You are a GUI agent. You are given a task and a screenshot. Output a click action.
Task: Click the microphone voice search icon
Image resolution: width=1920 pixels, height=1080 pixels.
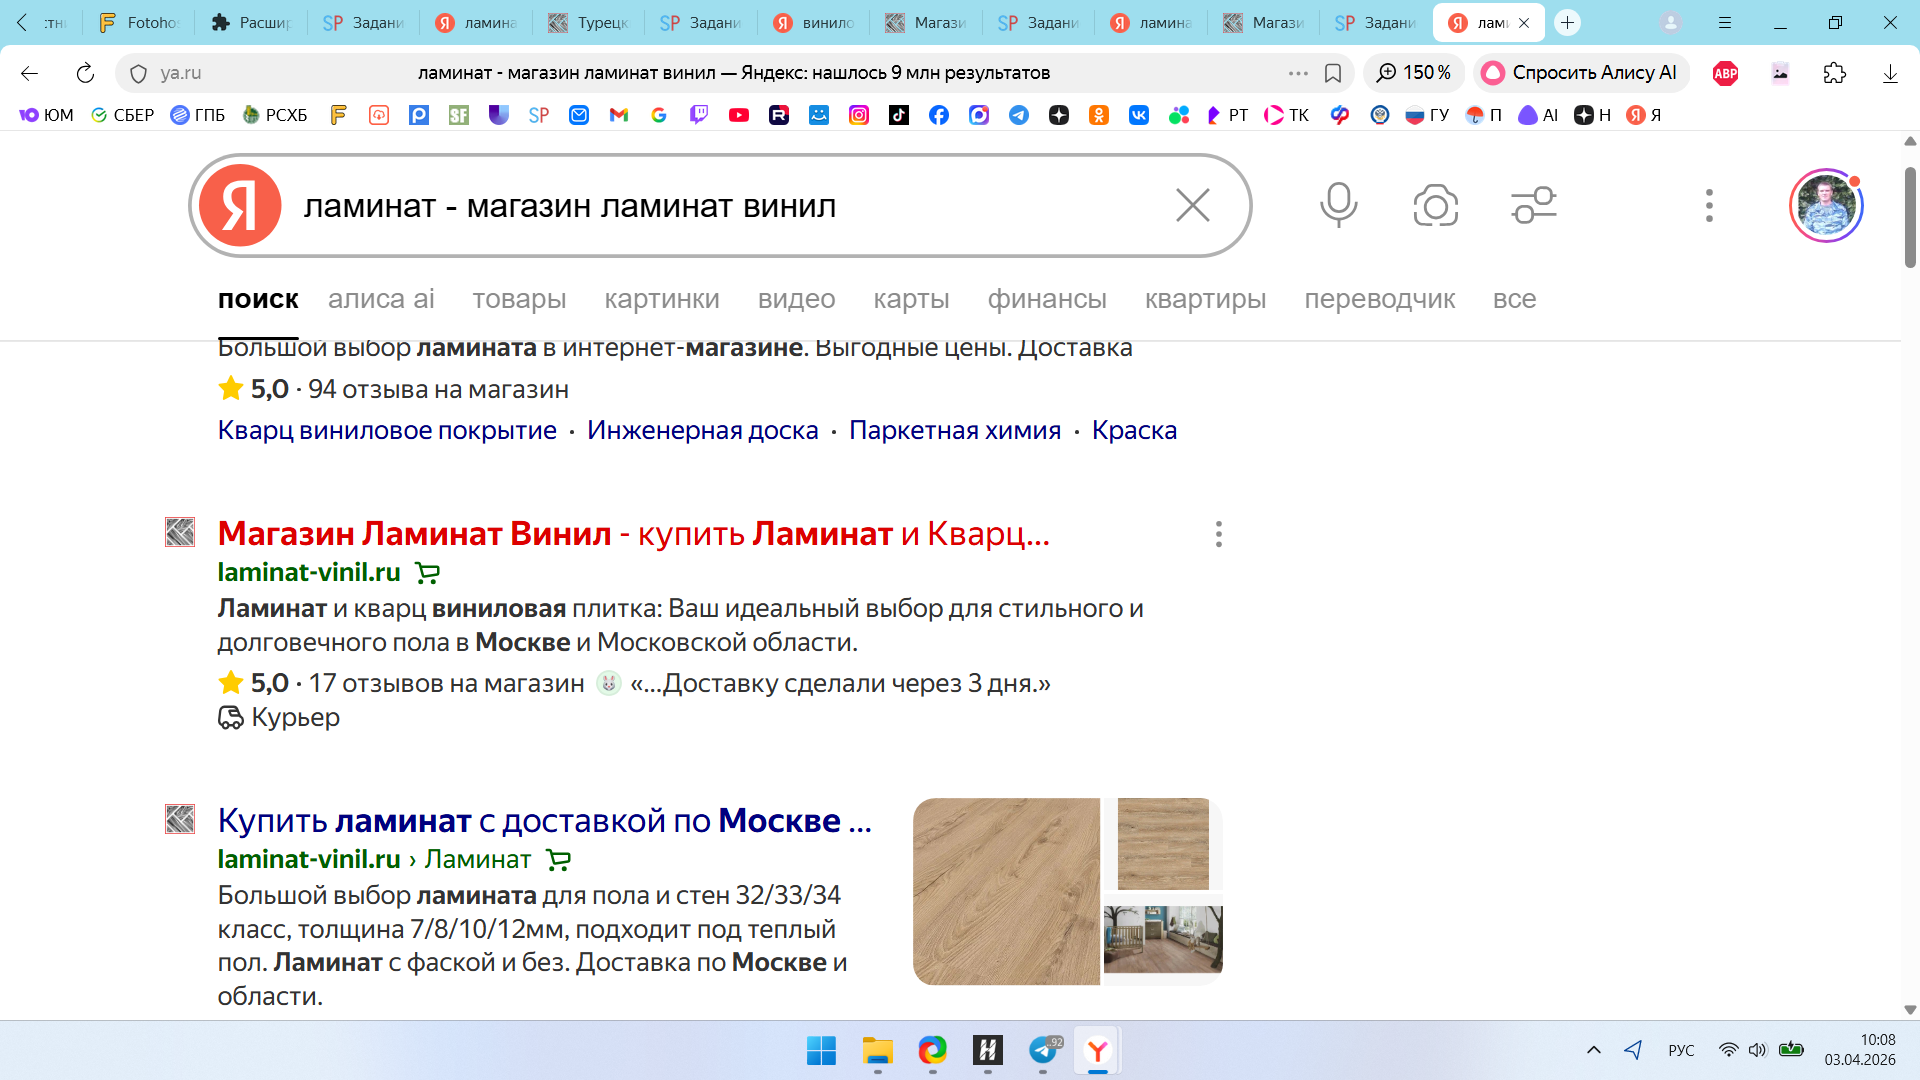1338,205
